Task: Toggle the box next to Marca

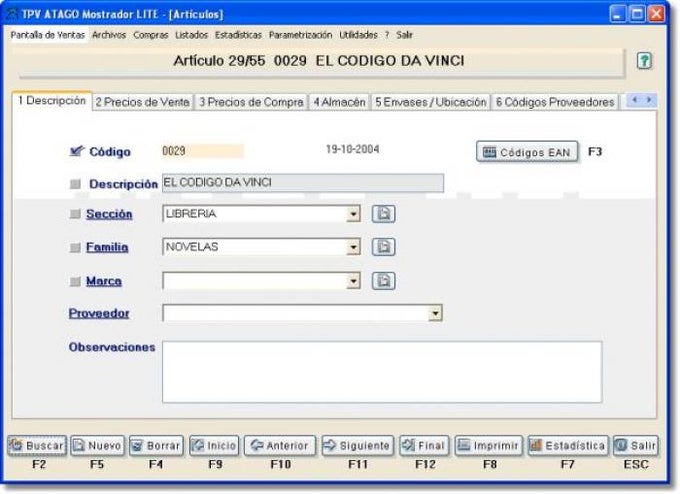Action: pos(75,281)
